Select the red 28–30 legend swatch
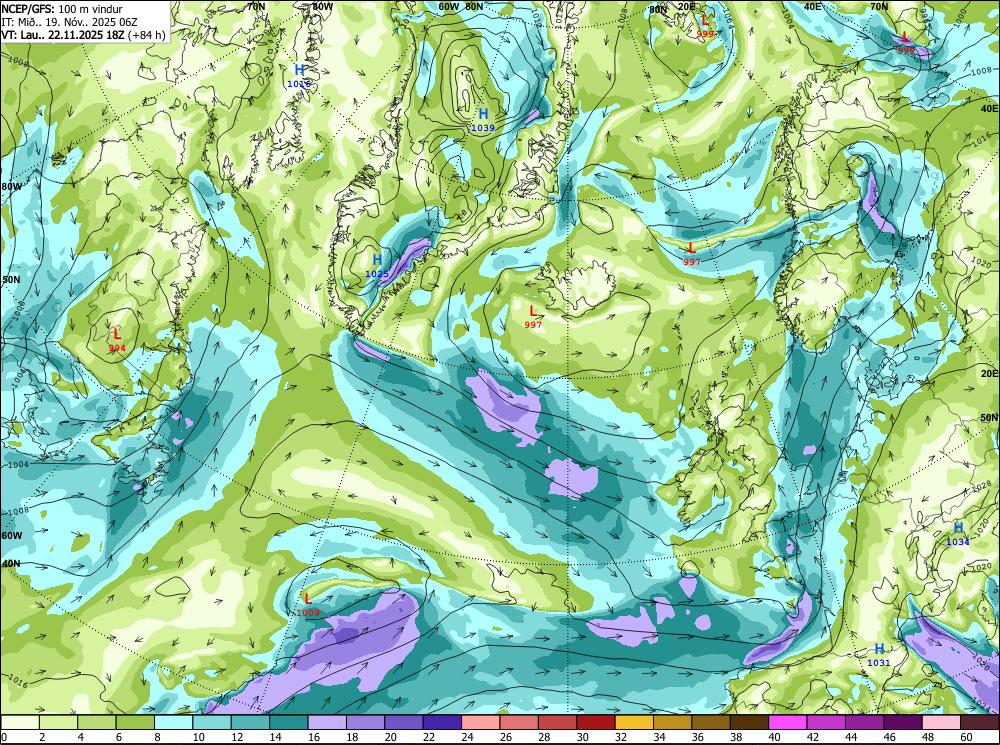Screen dimensions: 1000x745 557,722
